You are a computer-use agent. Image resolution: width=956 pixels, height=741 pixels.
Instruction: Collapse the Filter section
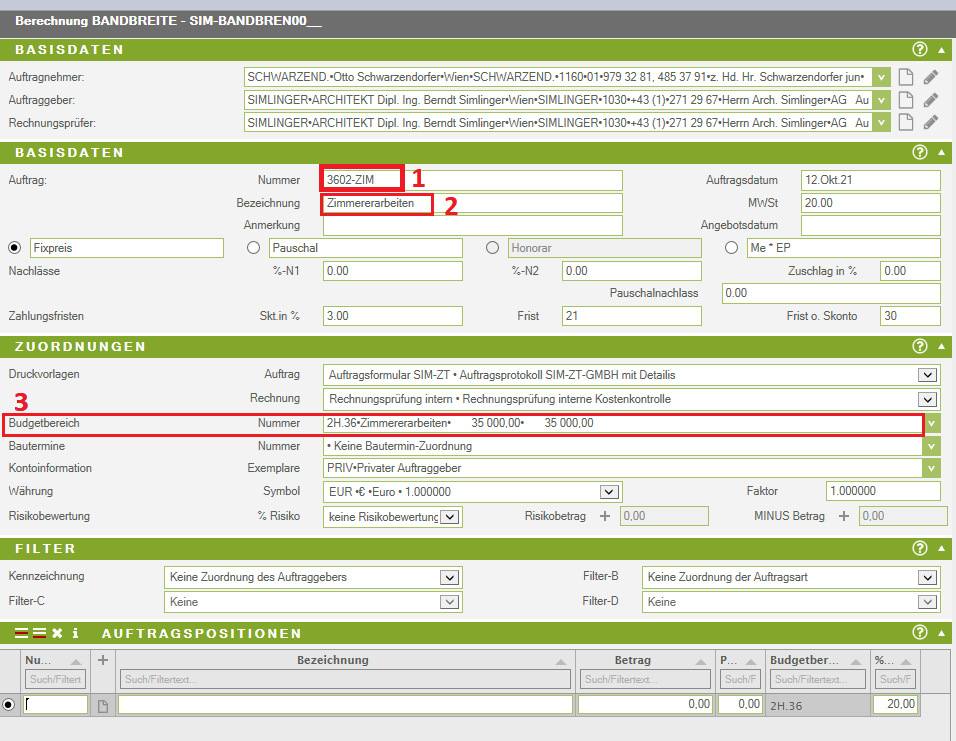[x=941, y=549]
